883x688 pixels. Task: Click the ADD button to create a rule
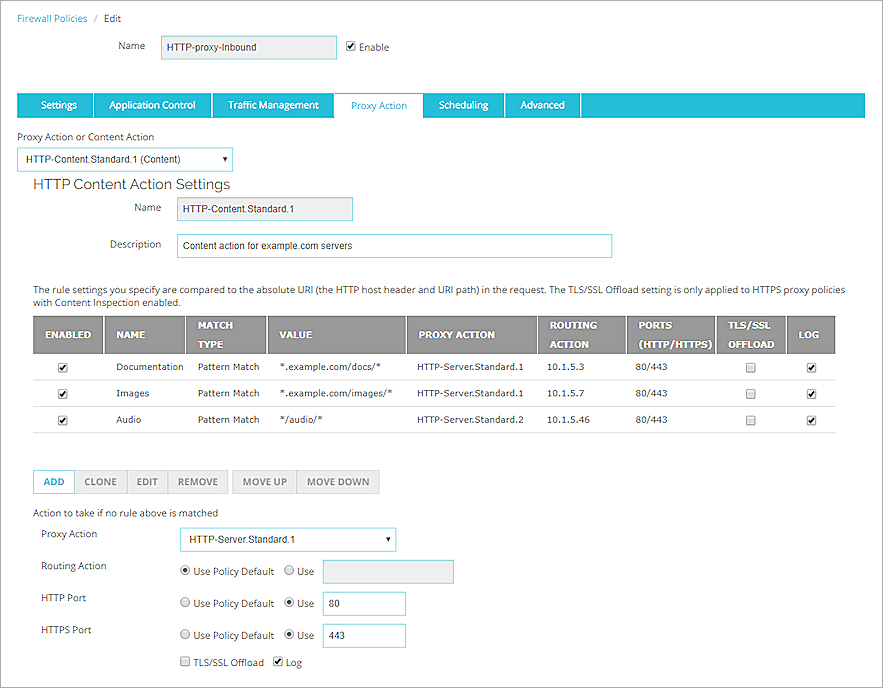[53, 481]
